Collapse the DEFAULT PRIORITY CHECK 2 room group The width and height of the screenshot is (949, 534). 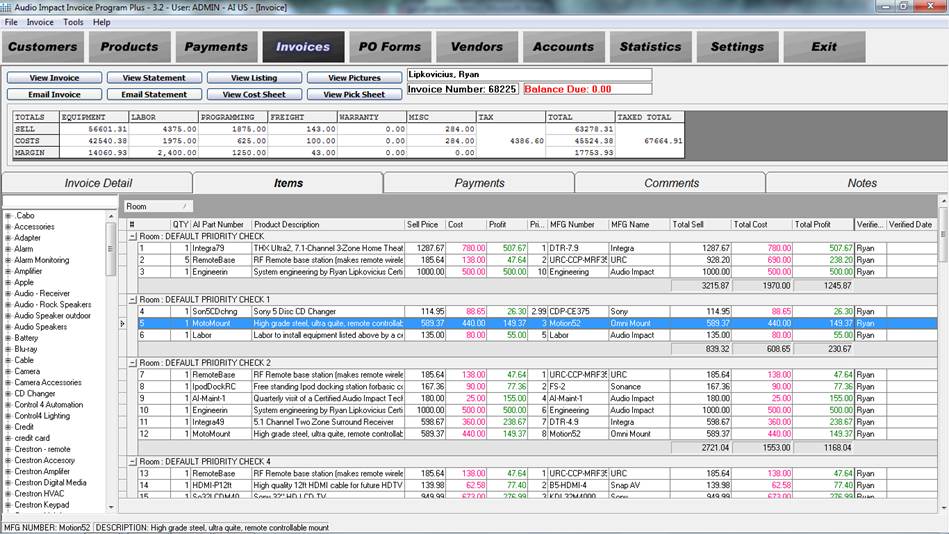[x=132, y=362]
